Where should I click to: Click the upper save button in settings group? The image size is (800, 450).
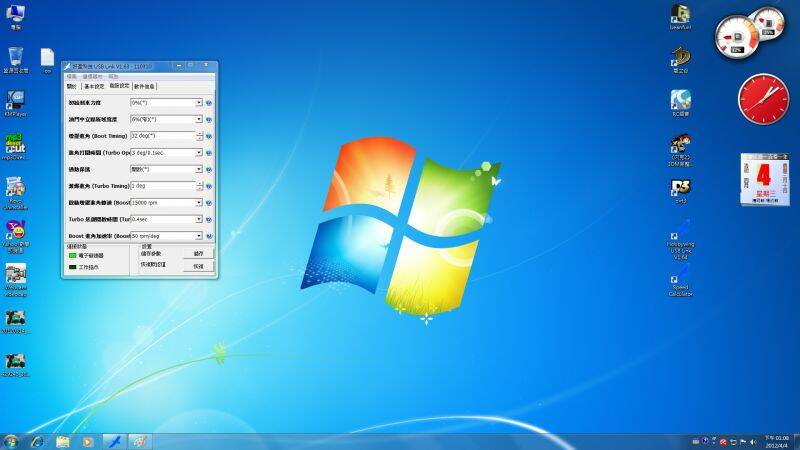pos(198,254)
